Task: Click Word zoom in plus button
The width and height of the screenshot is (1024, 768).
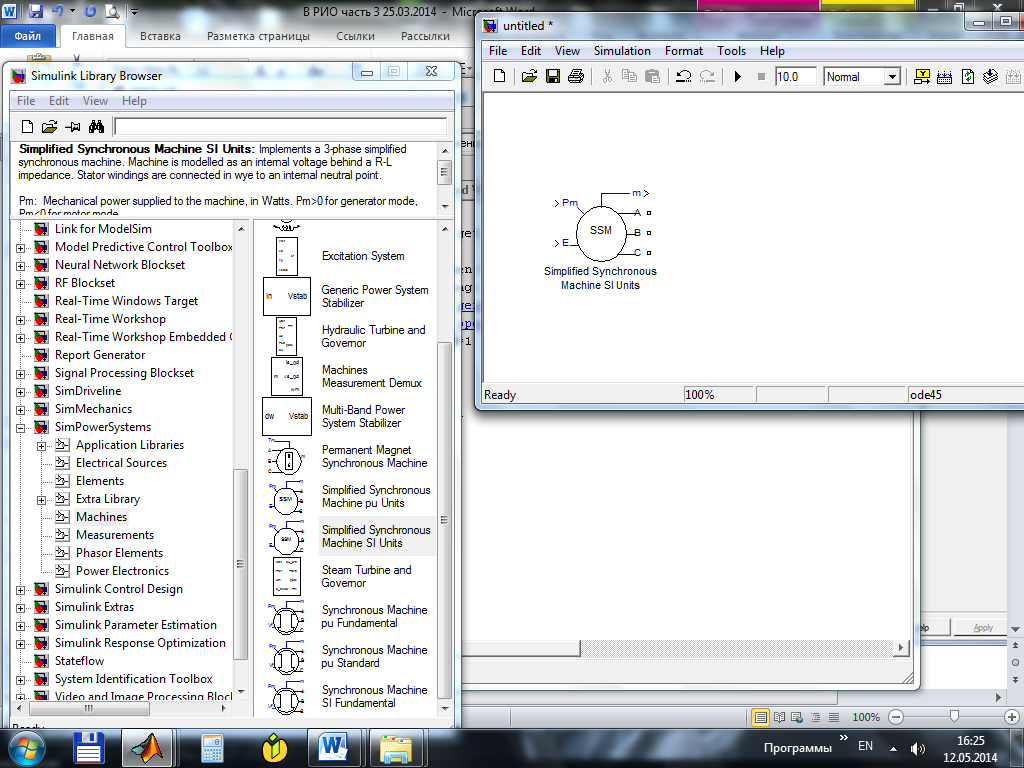Action: [x=1012, y=717]
